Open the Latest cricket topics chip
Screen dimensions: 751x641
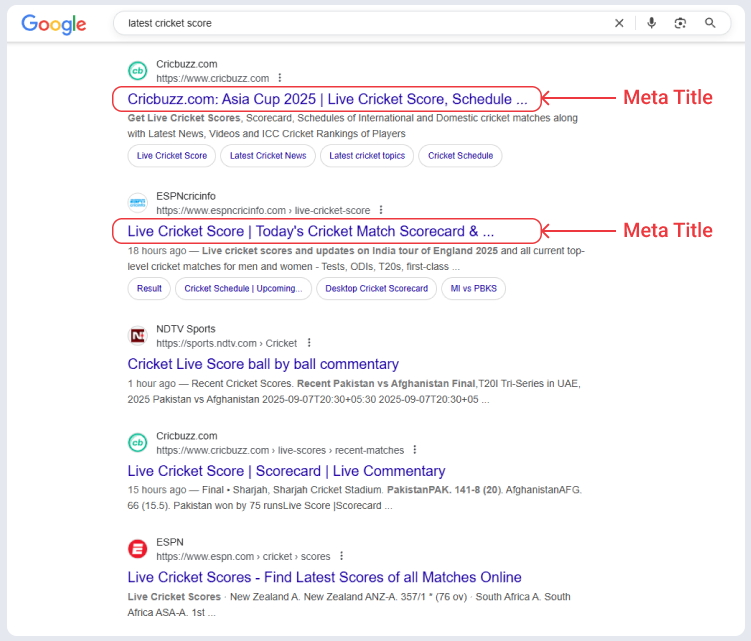point(367,156)
